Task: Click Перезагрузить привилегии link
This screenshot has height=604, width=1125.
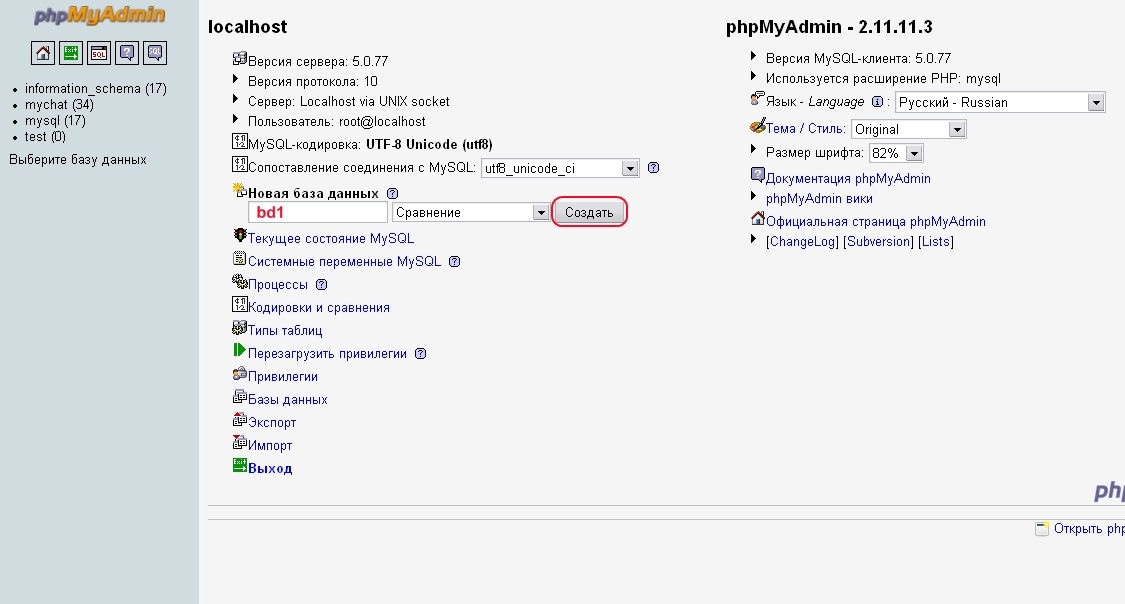Action: tap(327, 354)
